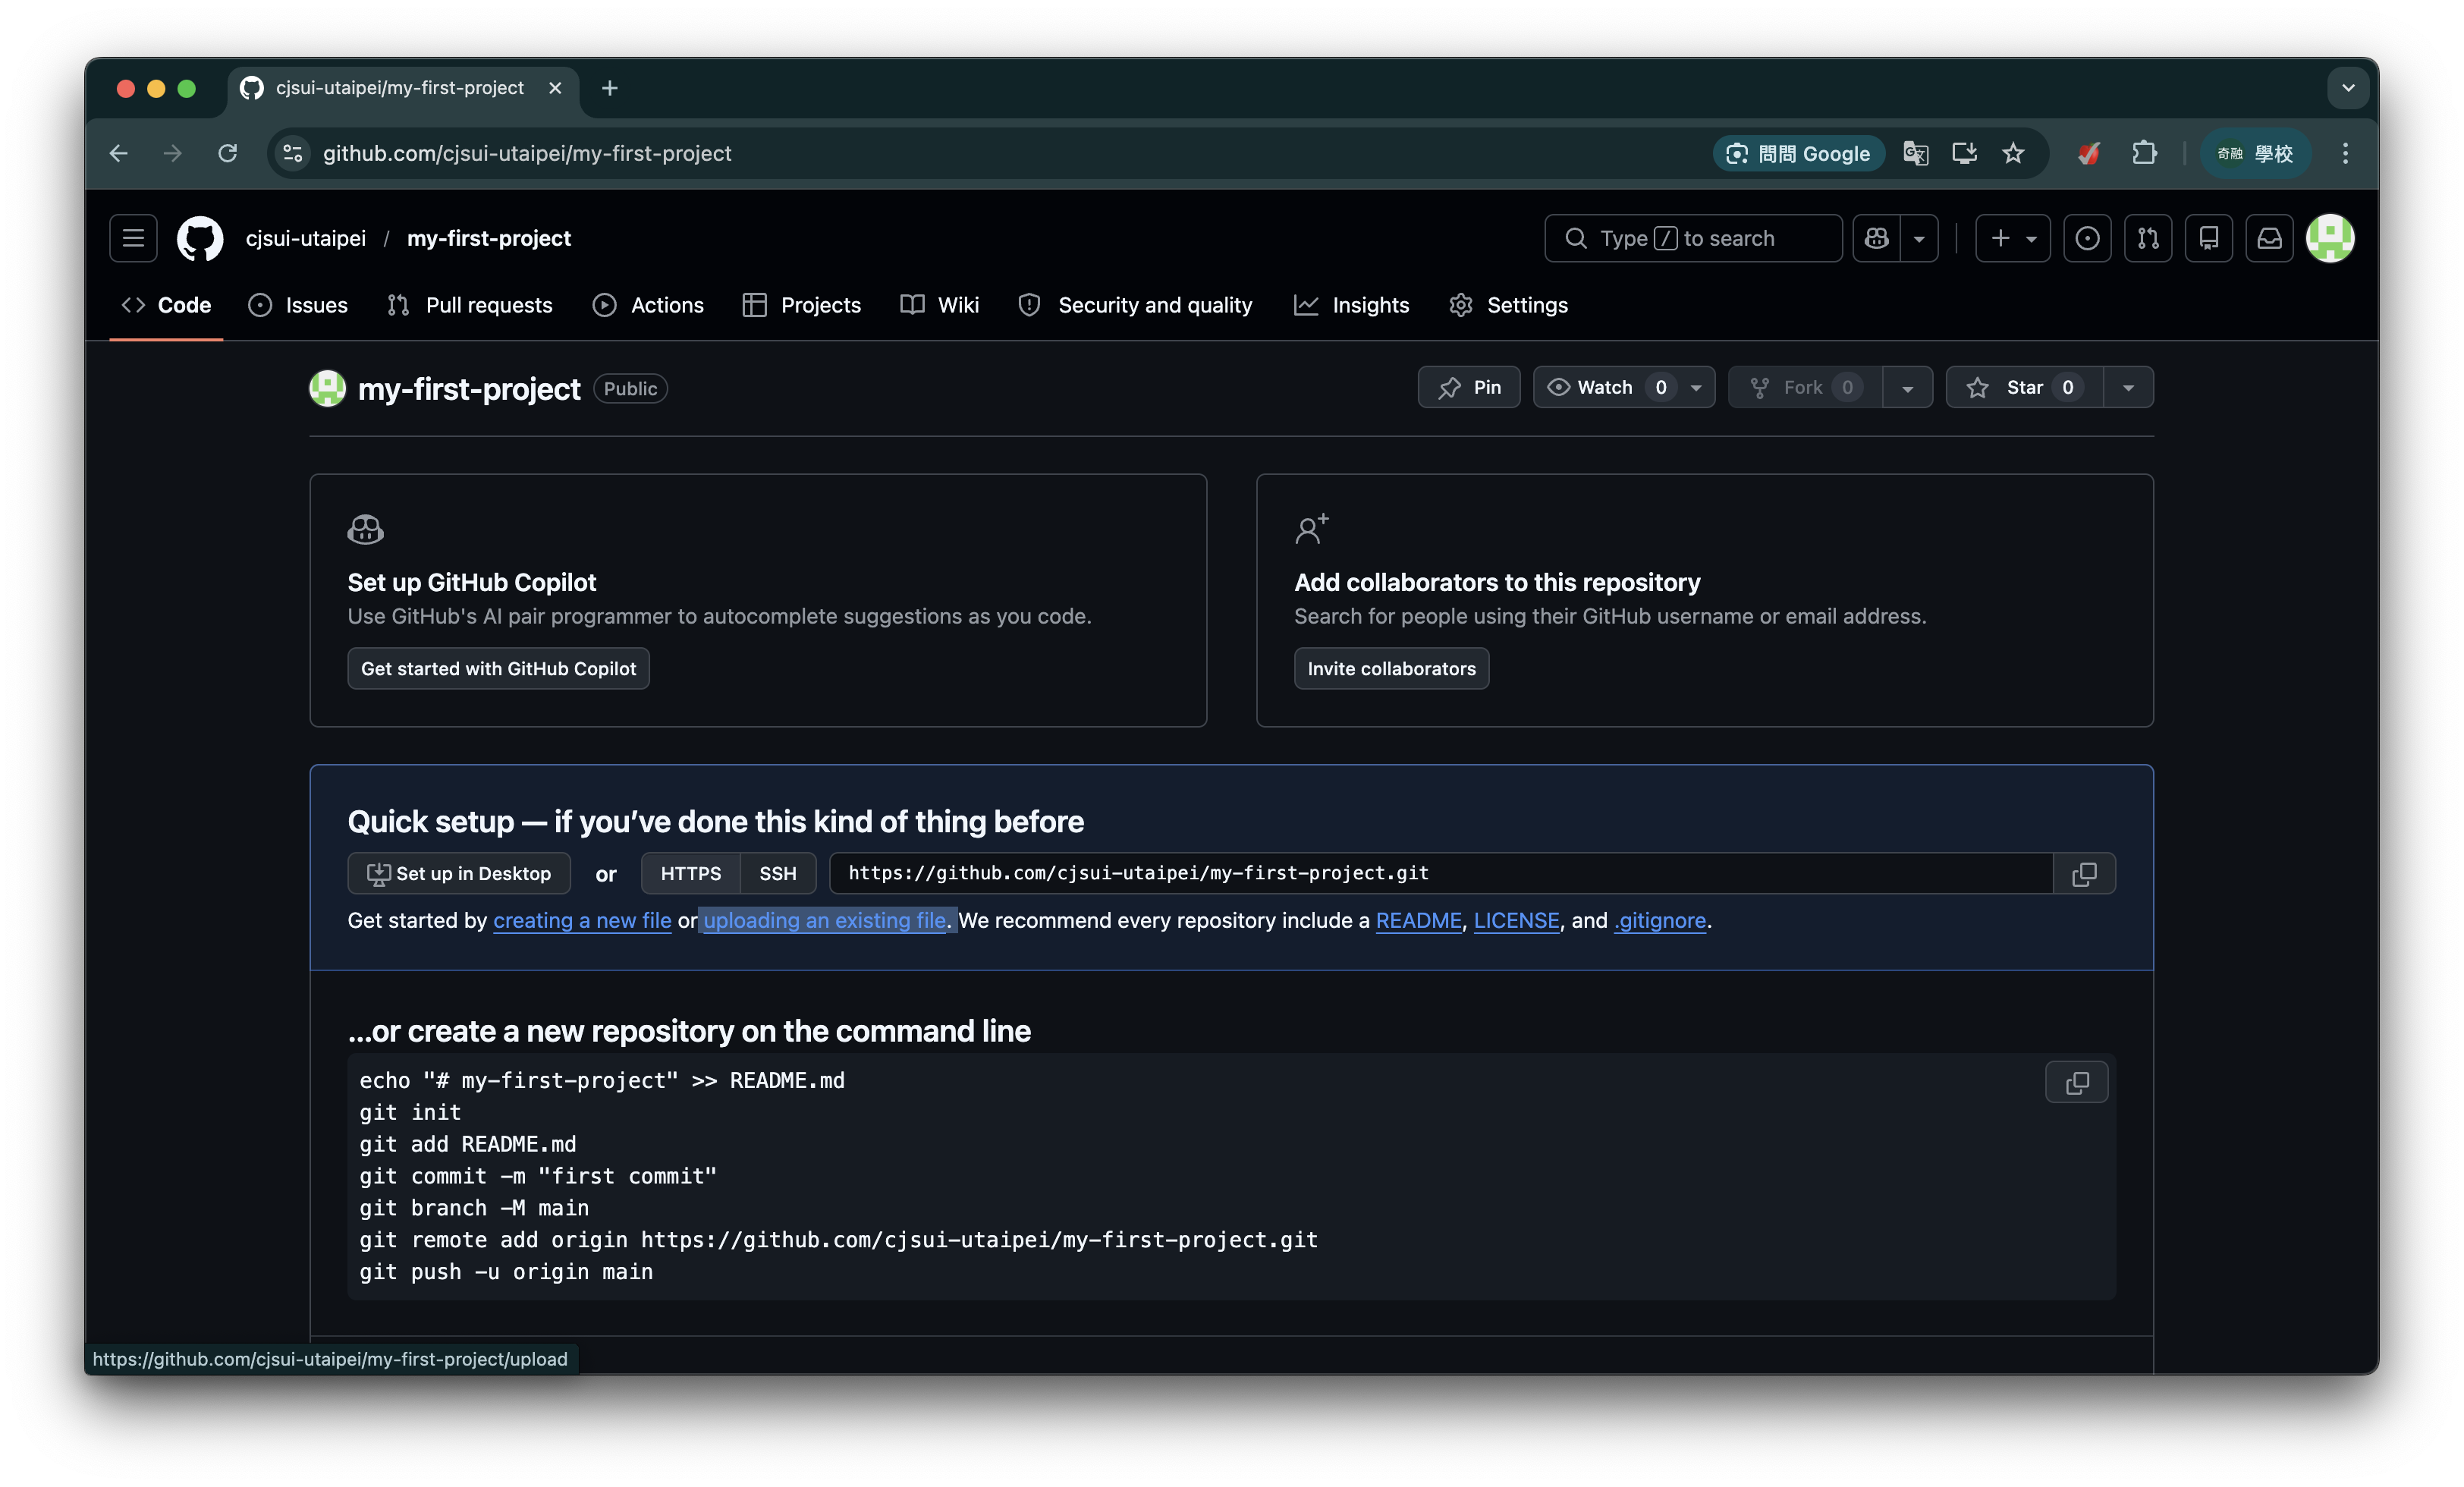
Task: Open the Issues shortcut icon in header
Action: pos(2087,238)
